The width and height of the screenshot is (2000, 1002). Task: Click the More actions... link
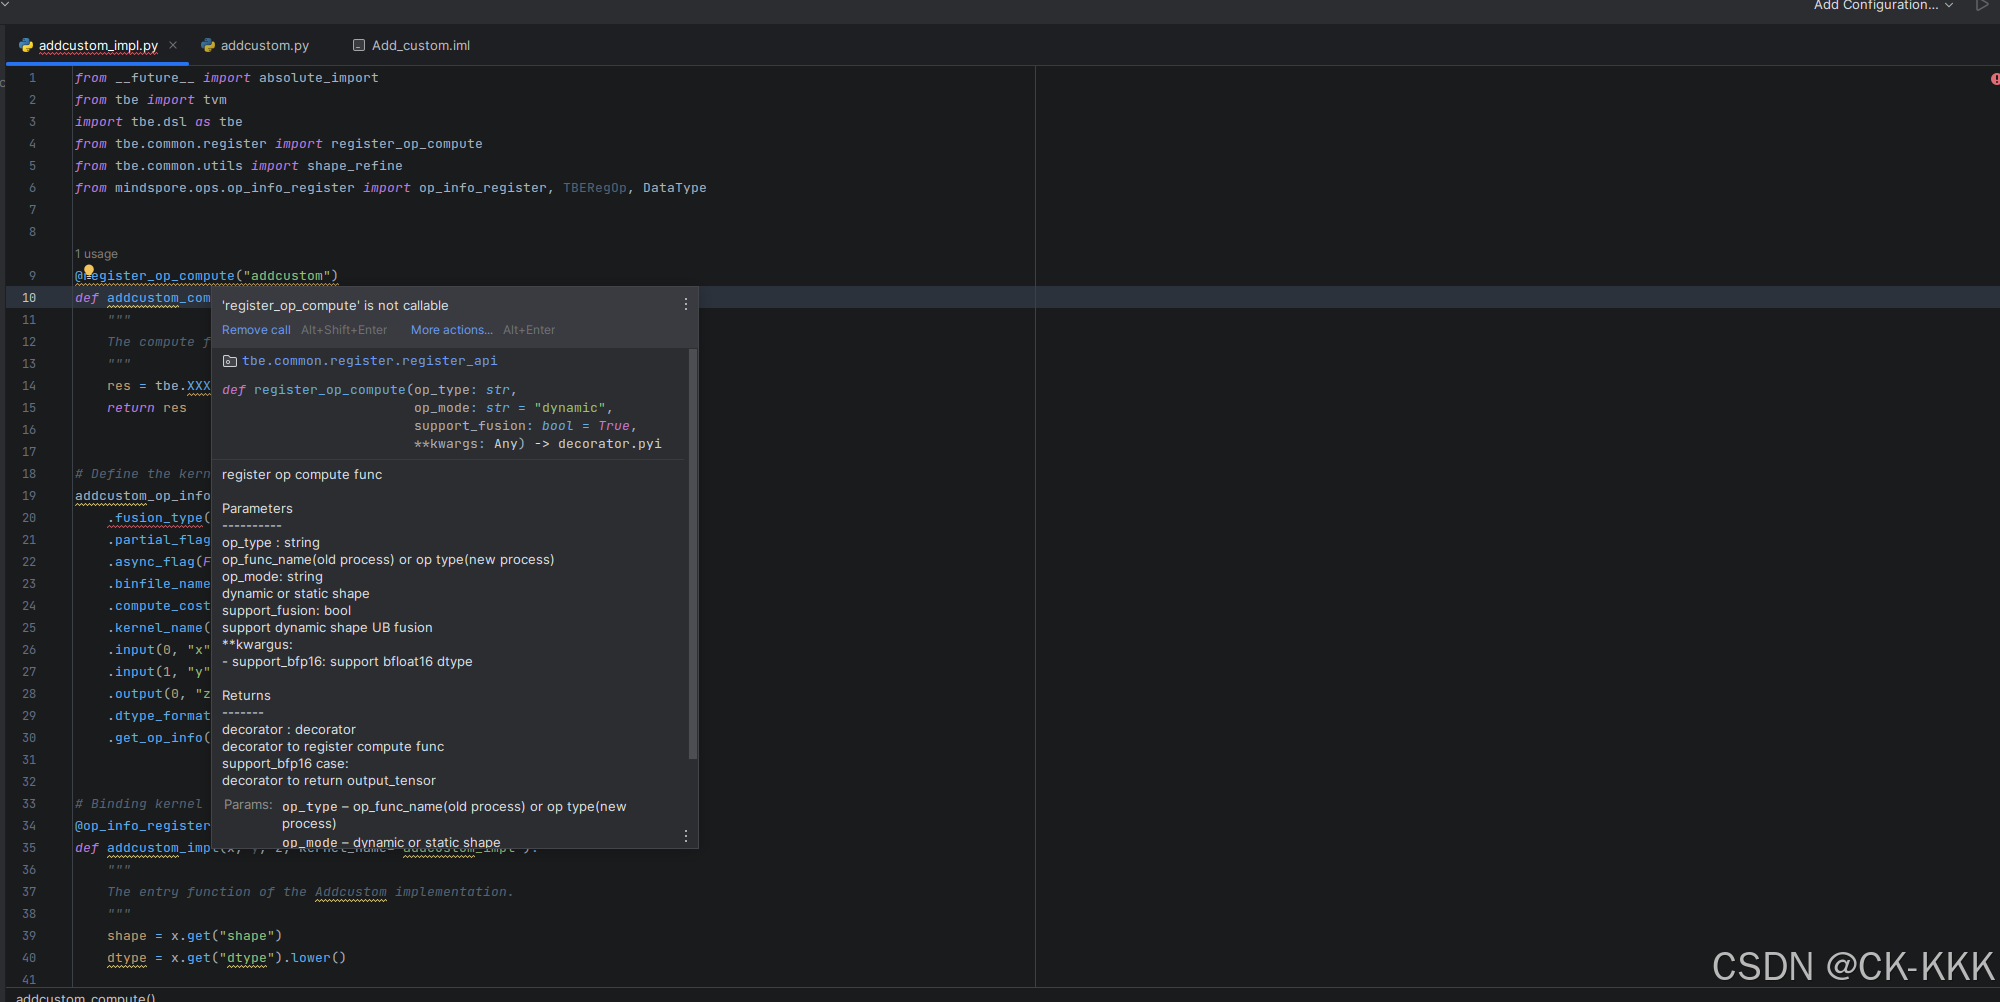(451, 330)
